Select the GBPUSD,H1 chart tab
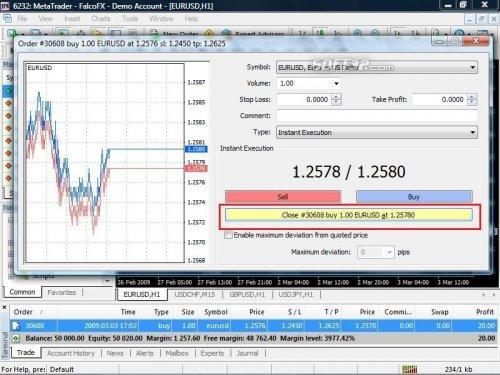The height and width of the screenshot is (375, 500). click(x=247, y=295)
